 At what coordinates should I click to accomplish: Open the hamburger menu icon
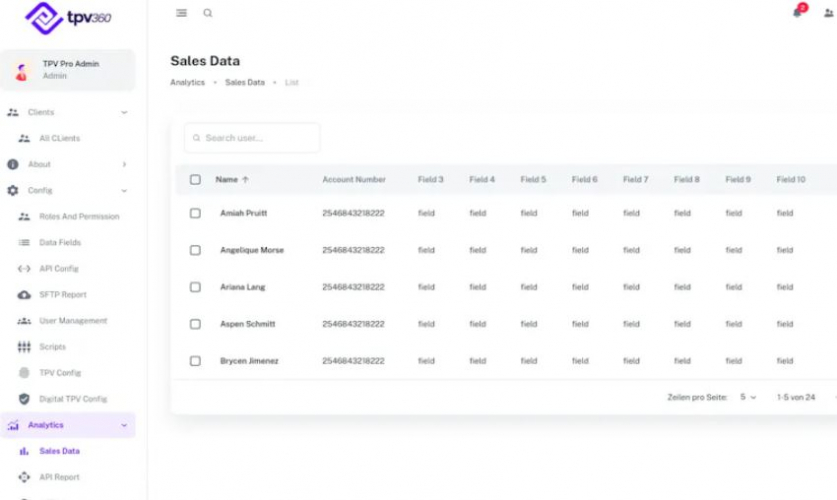(181, 13)
